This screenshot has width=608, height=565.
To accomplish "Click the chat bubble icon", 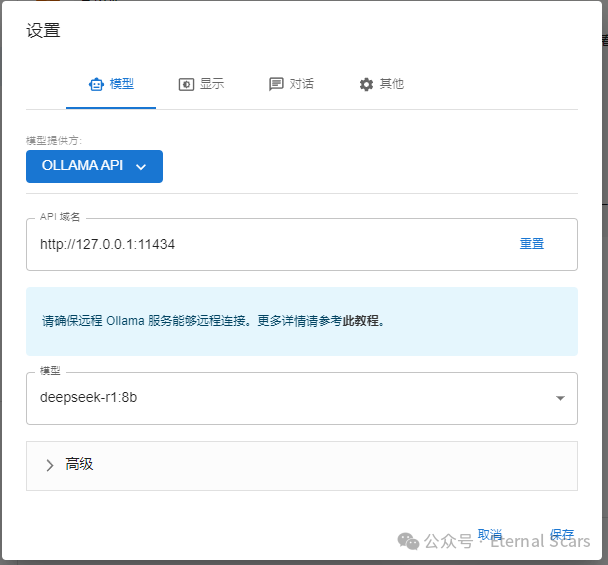I will click(276, 84).
